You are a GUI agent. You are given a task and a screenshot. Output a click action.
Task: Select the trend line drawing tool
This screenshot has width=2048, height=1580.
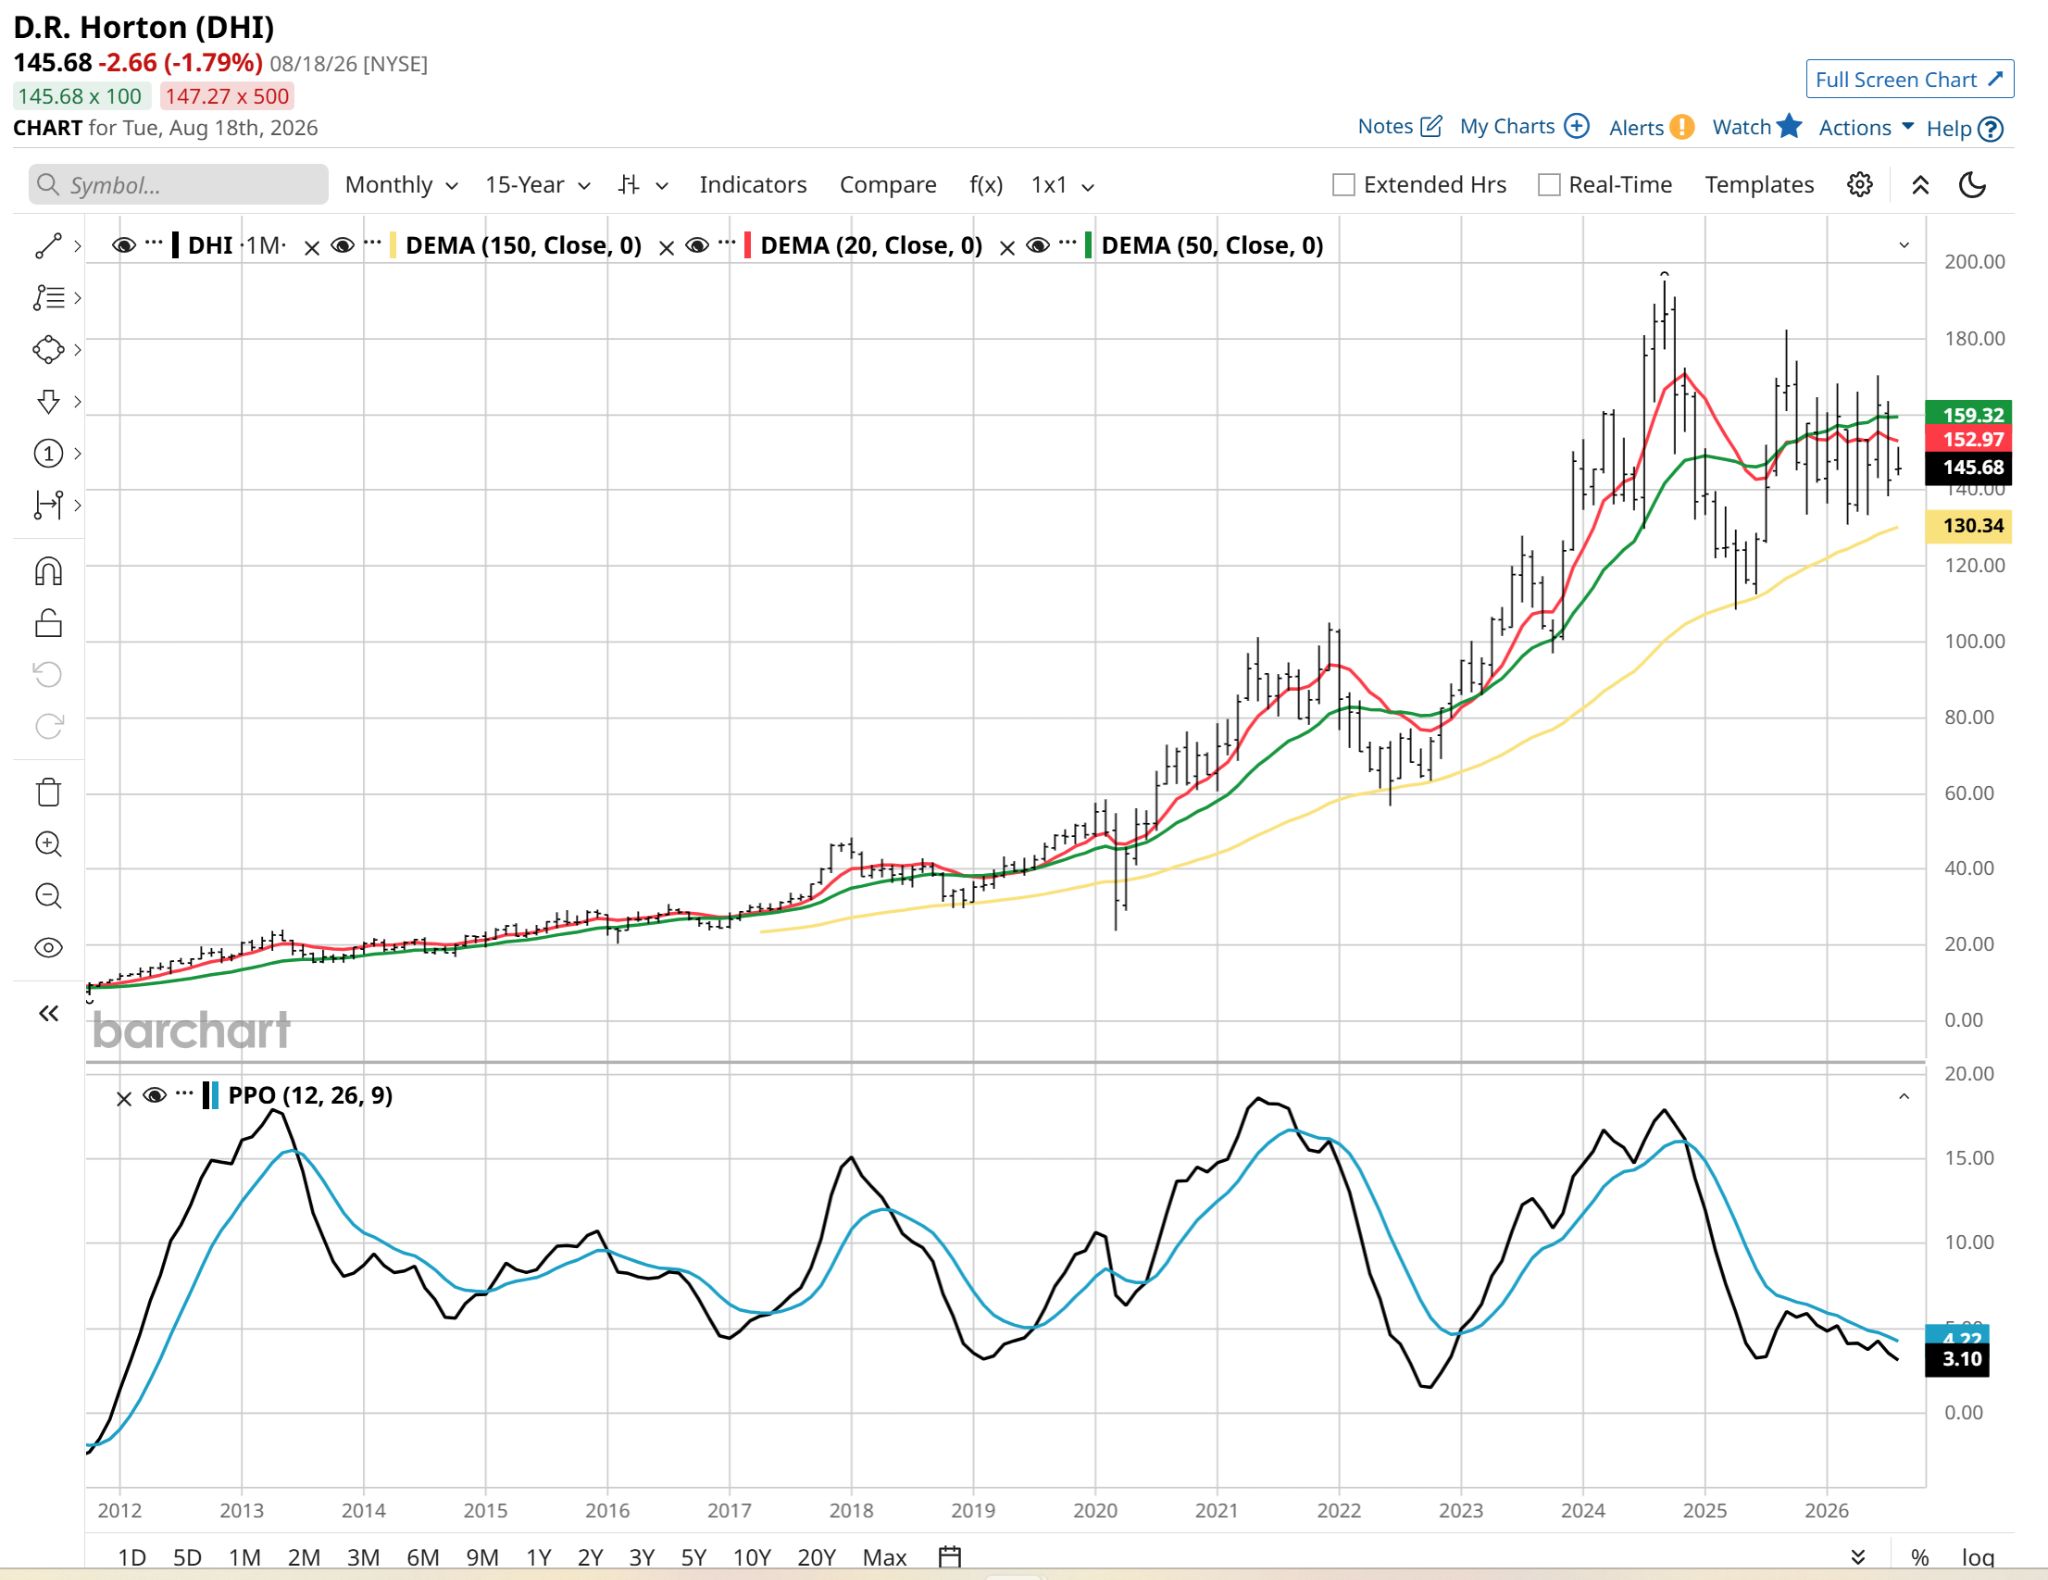(x=48, y=246)
